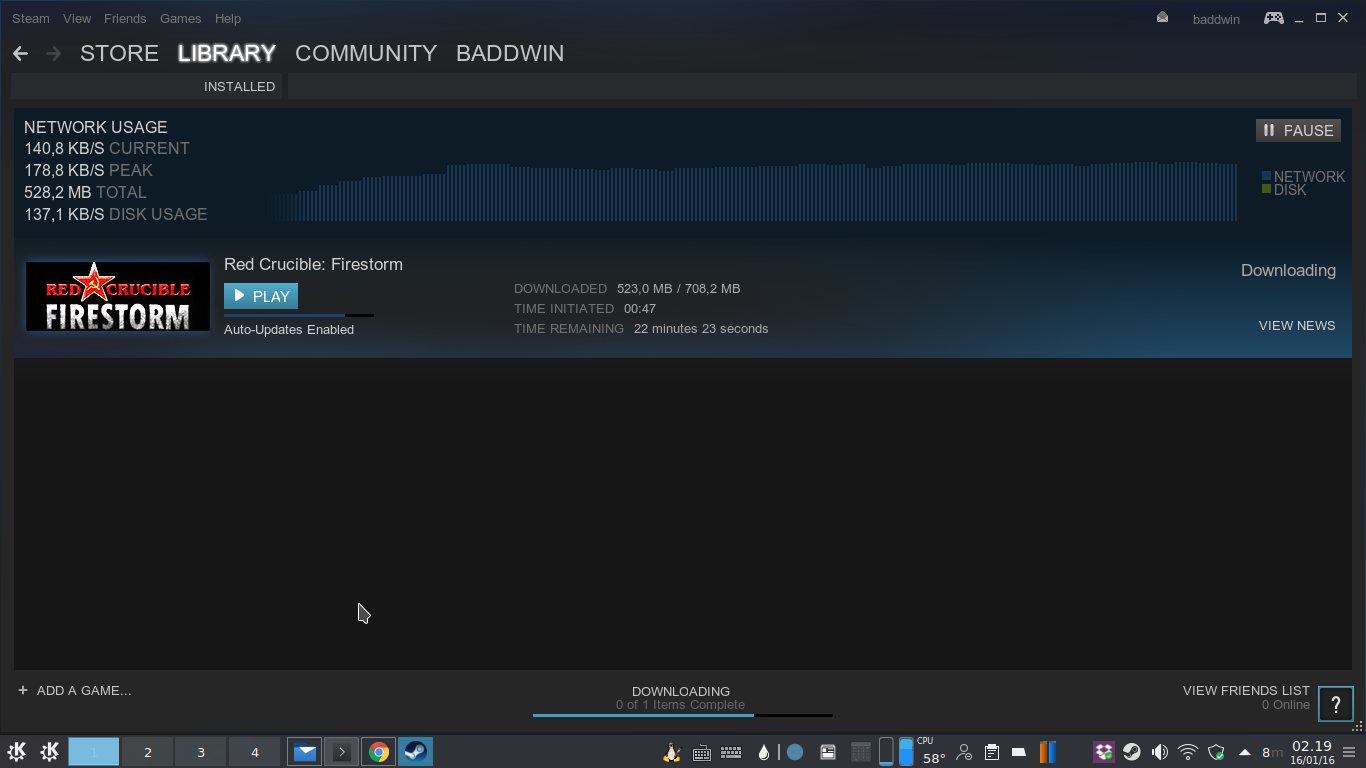This screenshot has width=1366, height=768.
Task: Click the DOWNLOADING status at bottom
Action: pyautogui.click(x=681, y=691)
